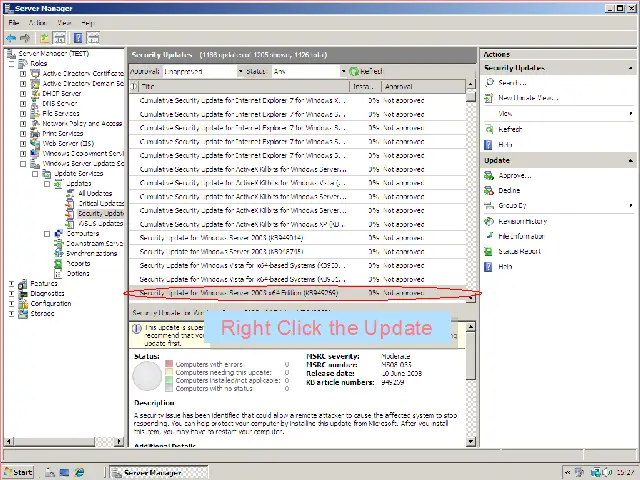
Task: Click details pane scrollbar down arrow
Action: pos(471,441)
